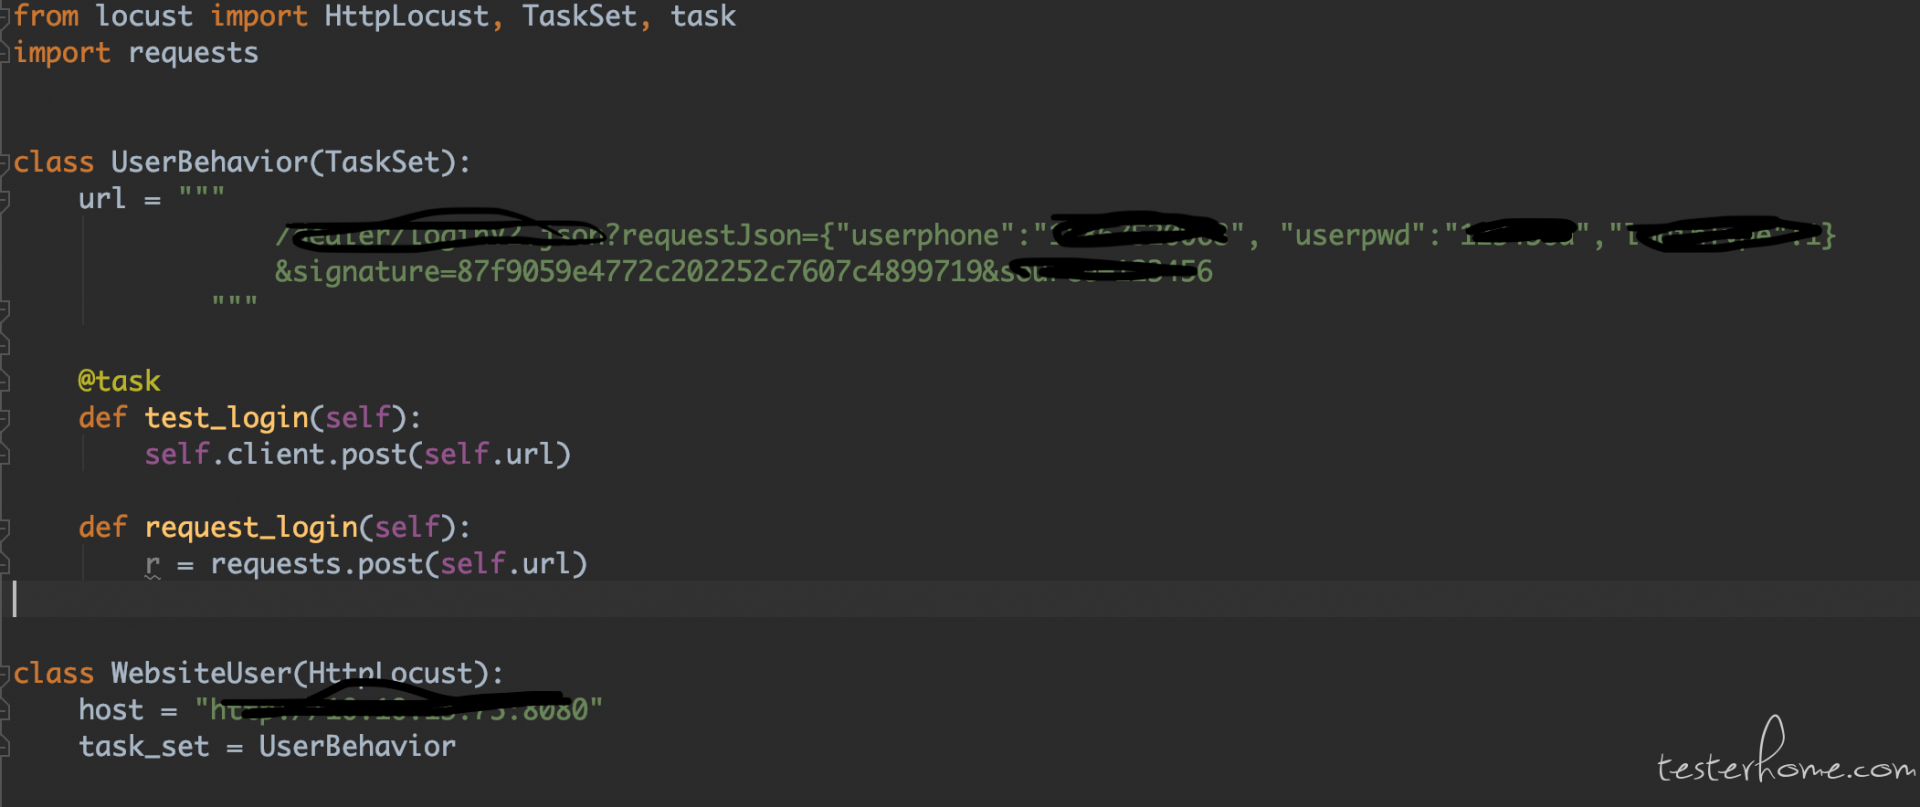
Task: Place cursor on HttpLocust import name
Action: click(x=407, y=16)
